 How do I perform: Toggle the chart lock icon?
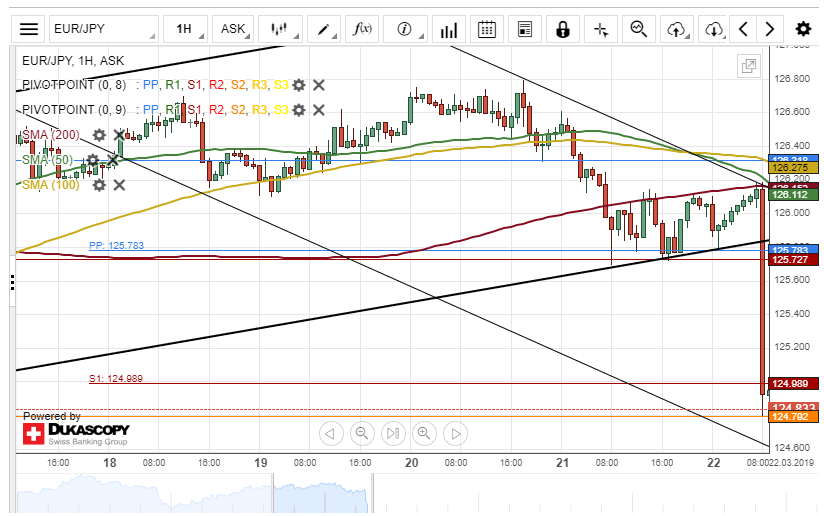pyautogui.click(x=563, y=29)
